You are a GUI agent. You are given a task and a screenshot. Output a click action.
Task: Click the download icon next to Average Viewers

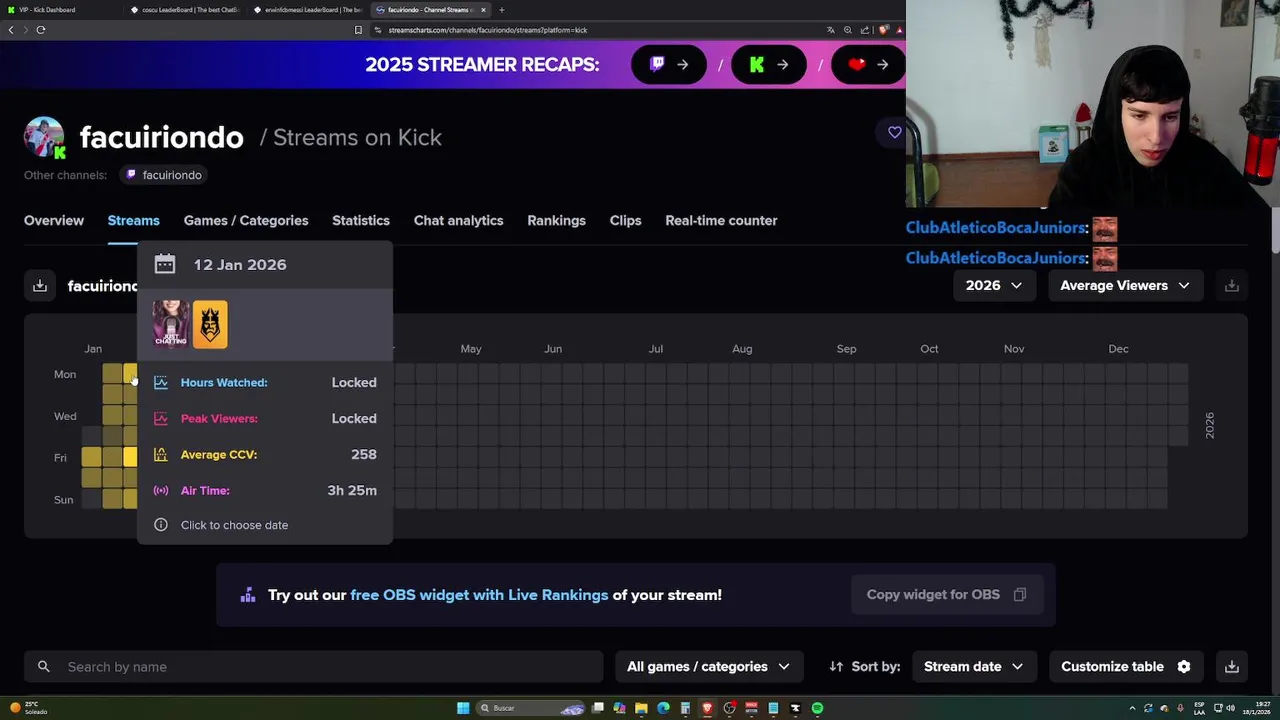coord(1232,286)
